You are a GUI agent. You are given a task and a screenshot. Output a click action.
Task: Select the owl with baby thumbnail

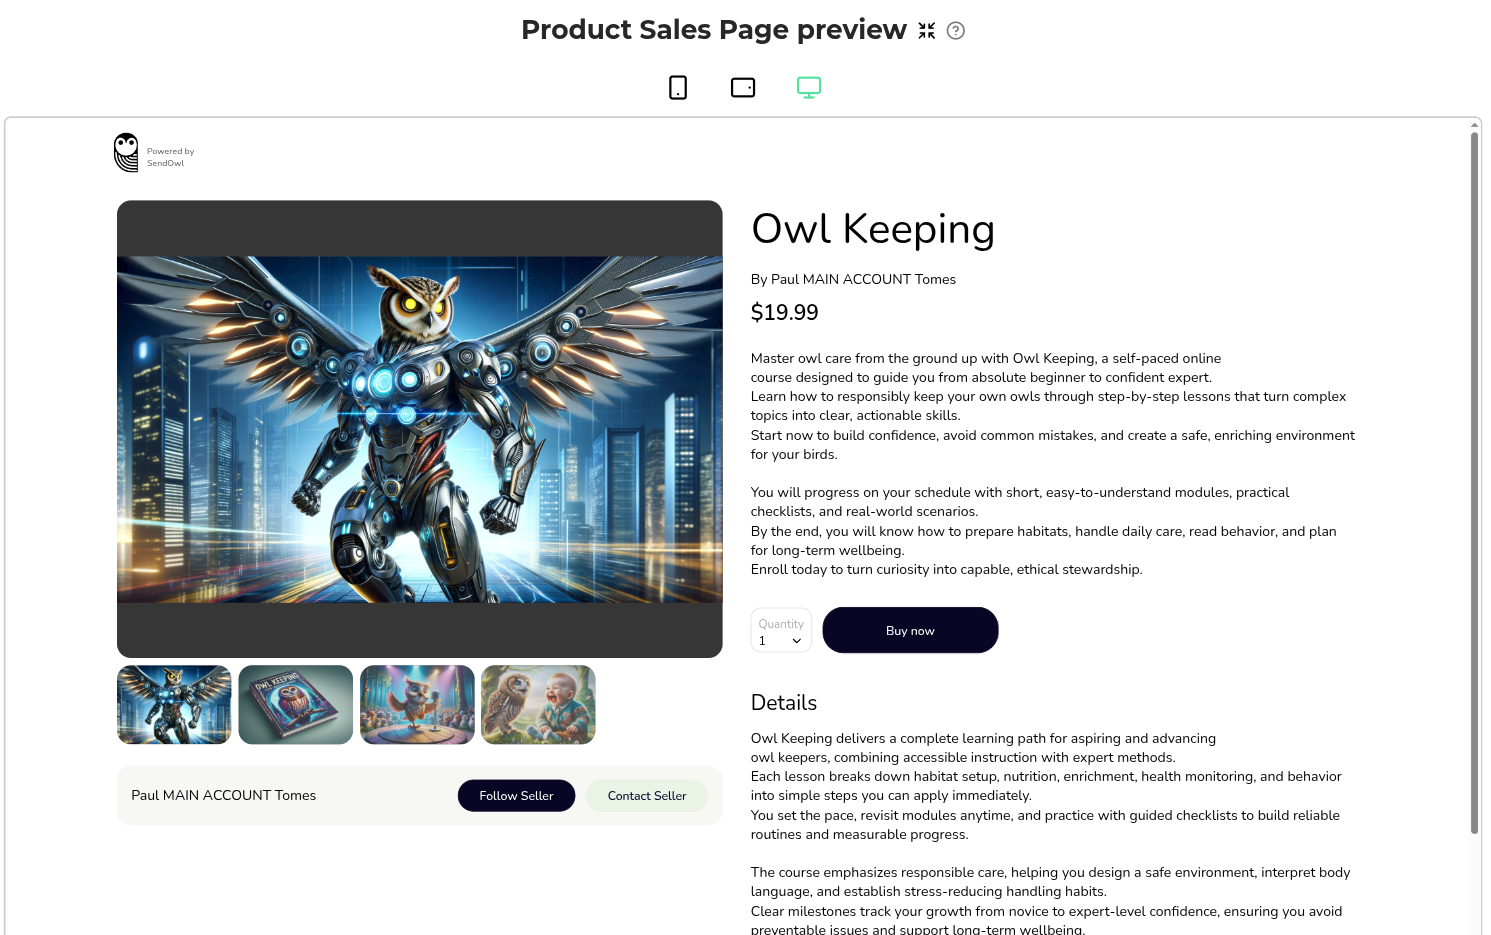point(538,705)
